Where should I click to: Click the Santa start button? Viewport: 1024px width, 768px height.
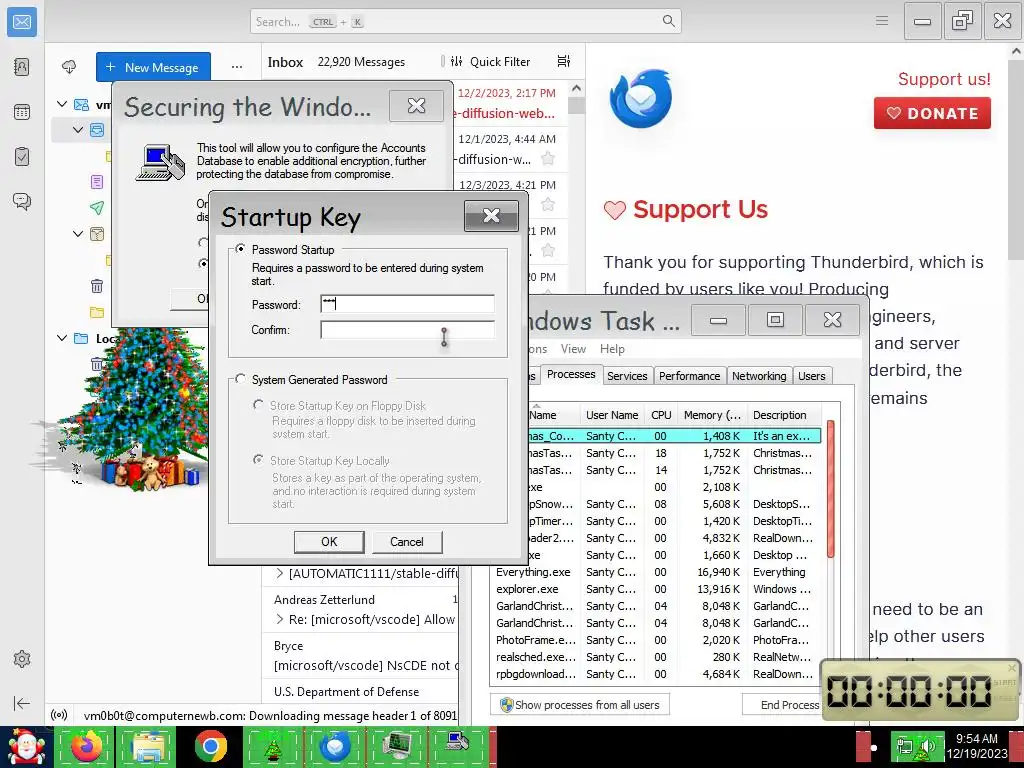pyautogui.click(x=25, y=746)
